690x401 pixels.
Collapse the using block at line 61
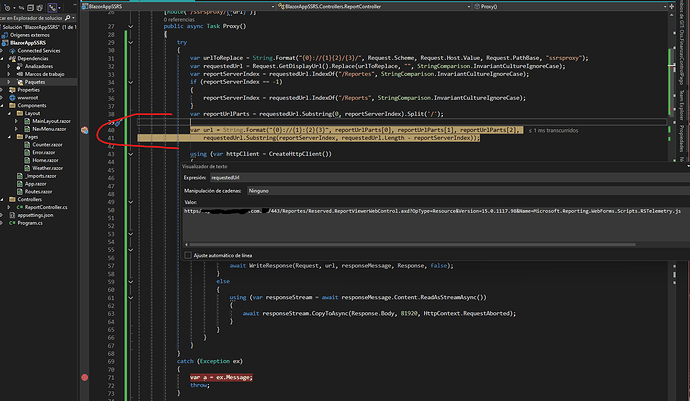(x=131, y=298)
